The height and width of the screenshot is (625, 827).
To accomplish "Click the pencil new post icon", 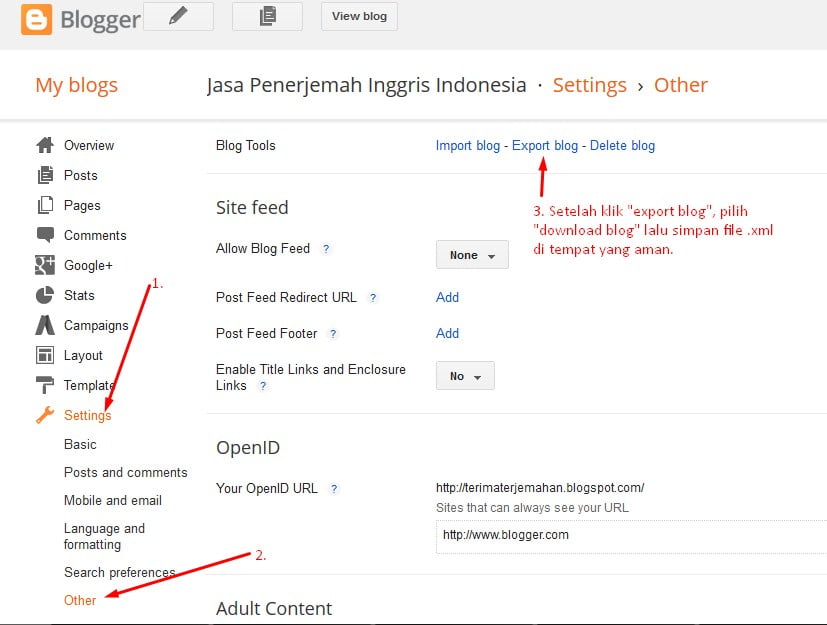I will (178, 16).
